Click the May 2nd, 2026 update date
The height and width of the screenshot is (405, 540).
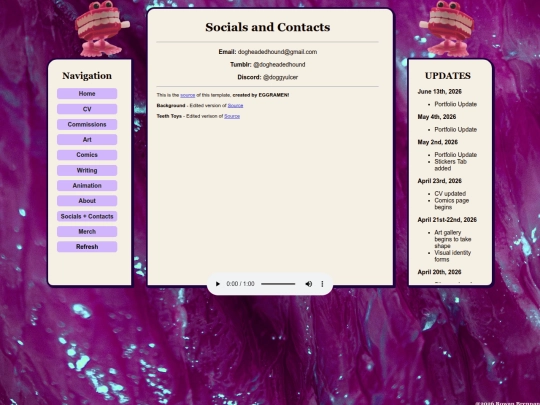pos(438,142)
